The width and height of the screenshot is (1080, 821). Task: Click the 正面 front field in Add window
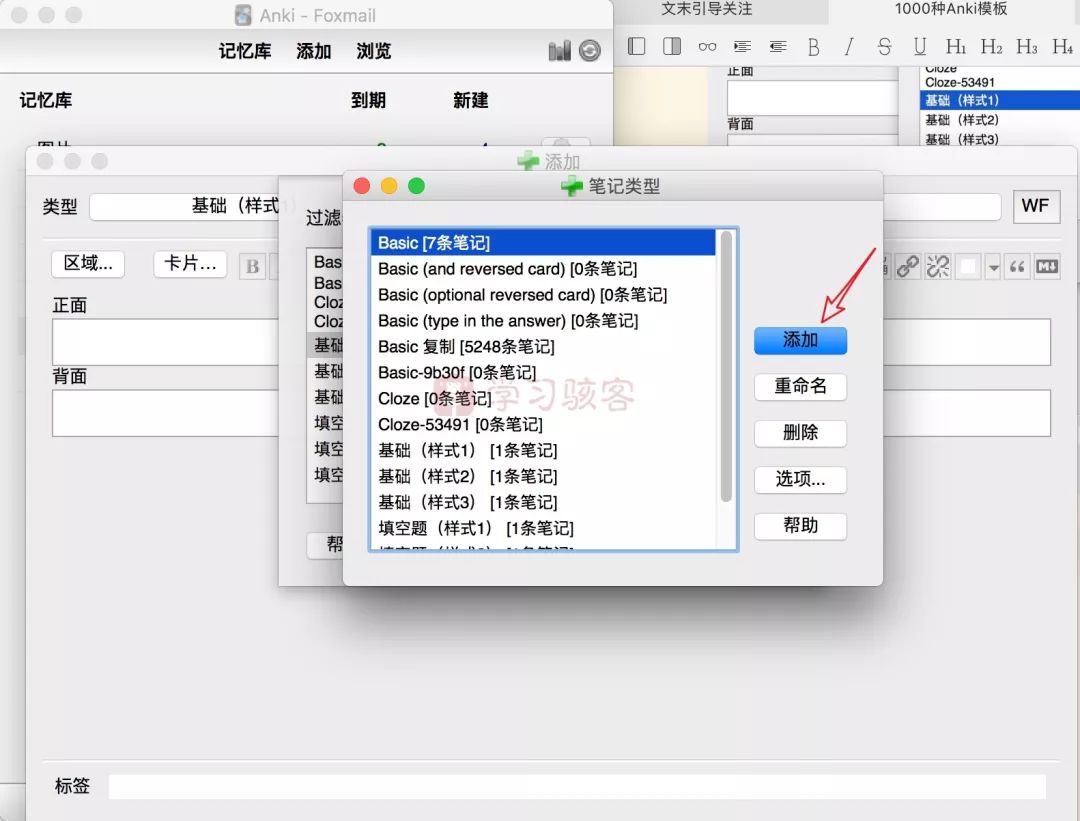(x=165, y=342)
